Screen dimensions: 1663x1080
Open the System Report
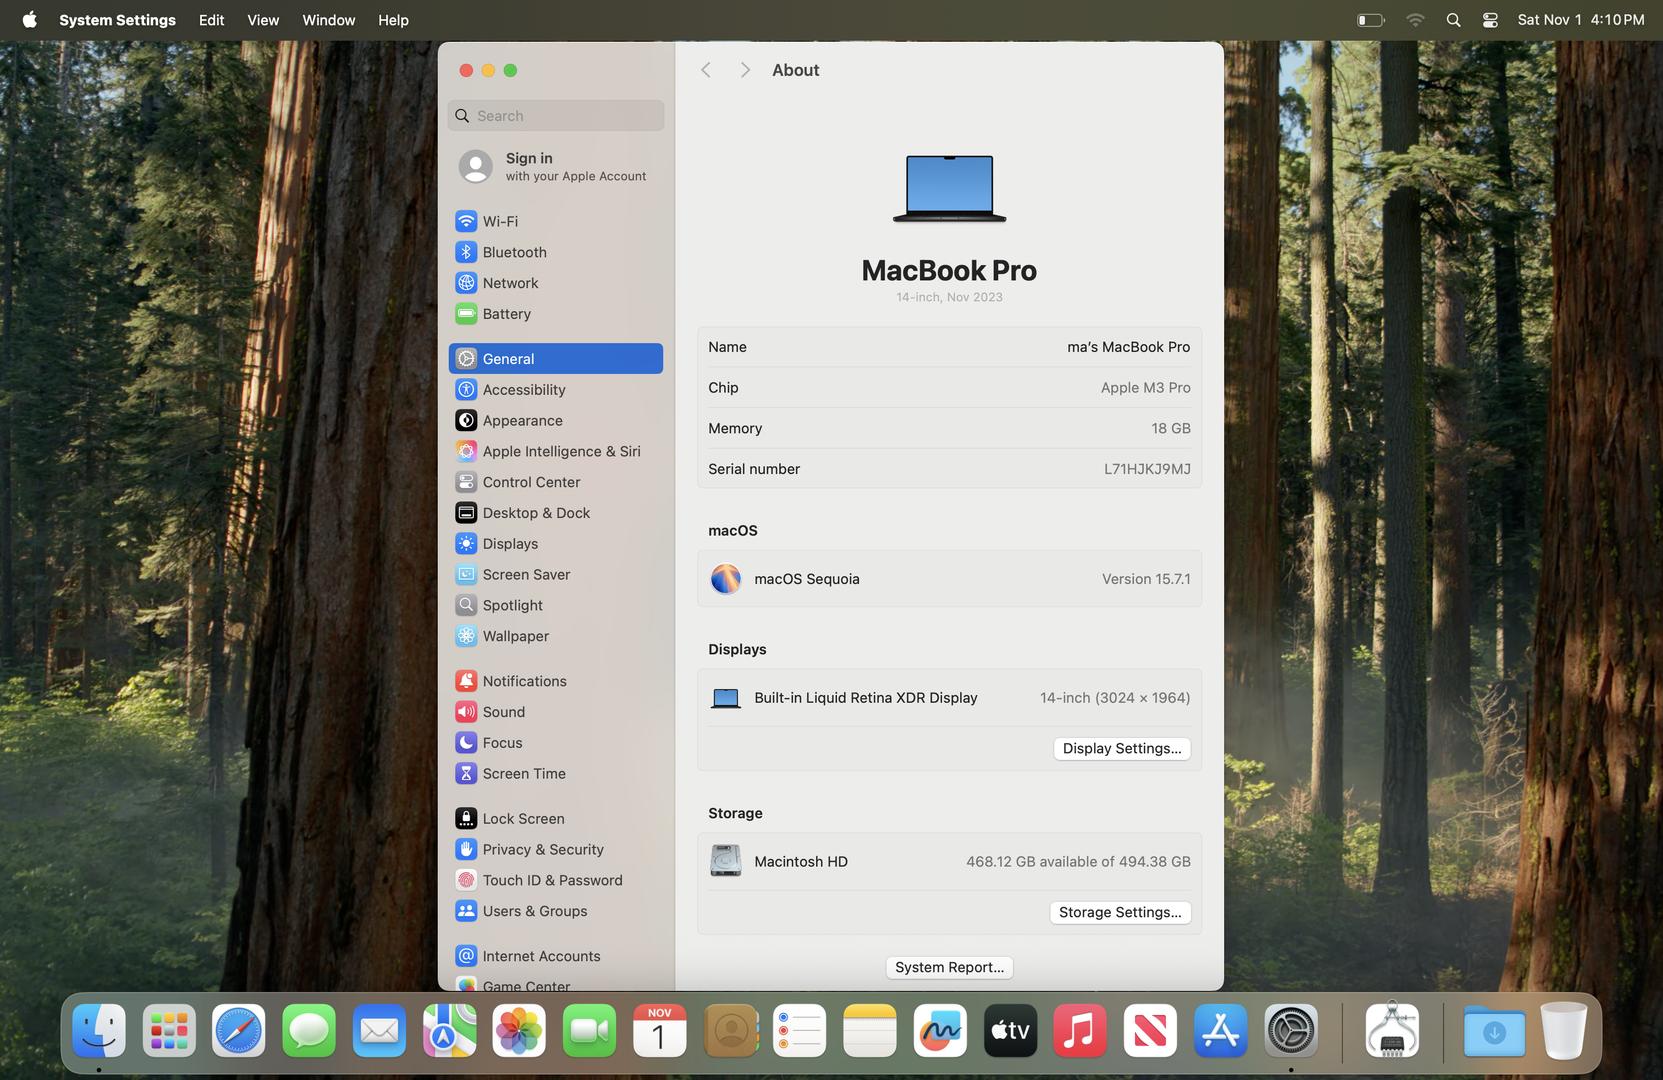click(x=949, y=967)
